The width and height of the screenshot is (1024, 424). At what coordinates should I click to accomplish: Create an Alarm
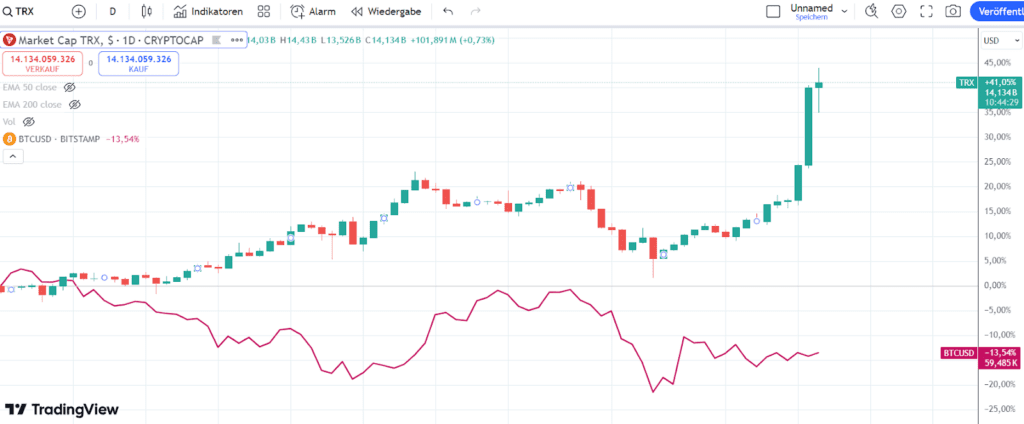coord(313,11)
